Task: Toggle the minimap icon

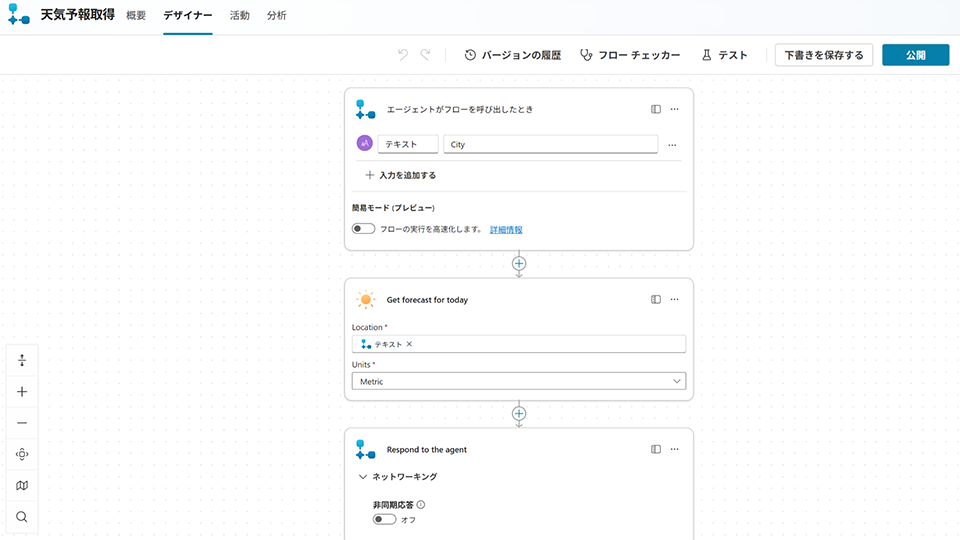Action: point(22,486)
